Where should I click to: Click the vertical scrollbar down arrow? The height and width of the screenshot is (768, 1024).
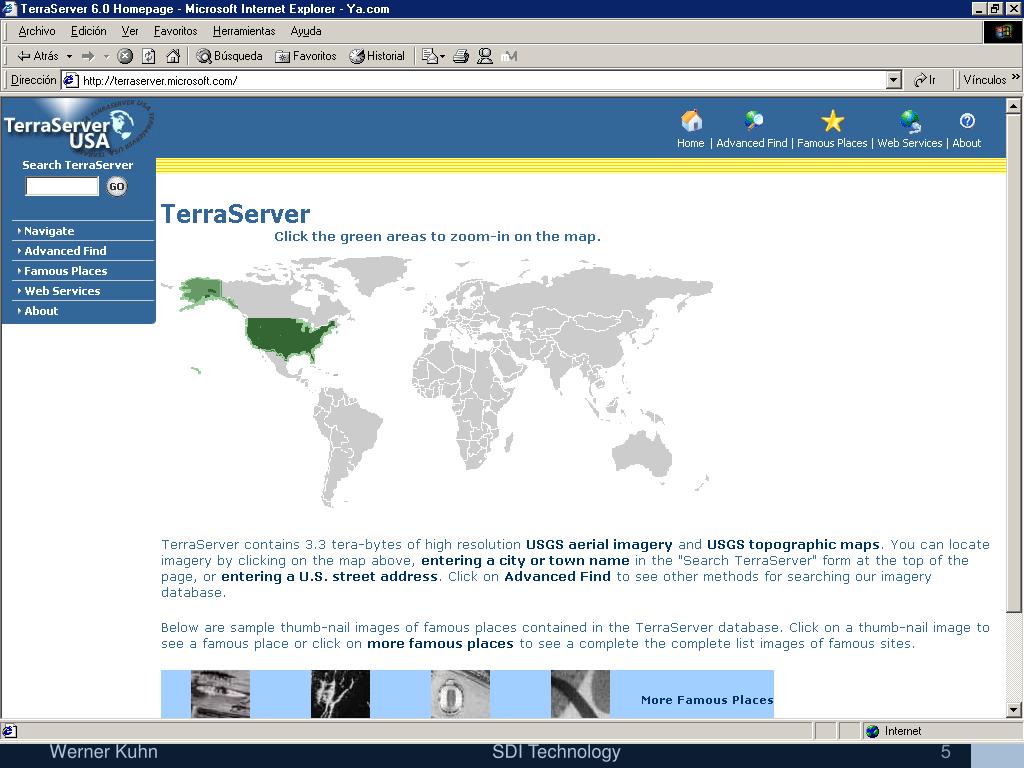pos(1014,710)
